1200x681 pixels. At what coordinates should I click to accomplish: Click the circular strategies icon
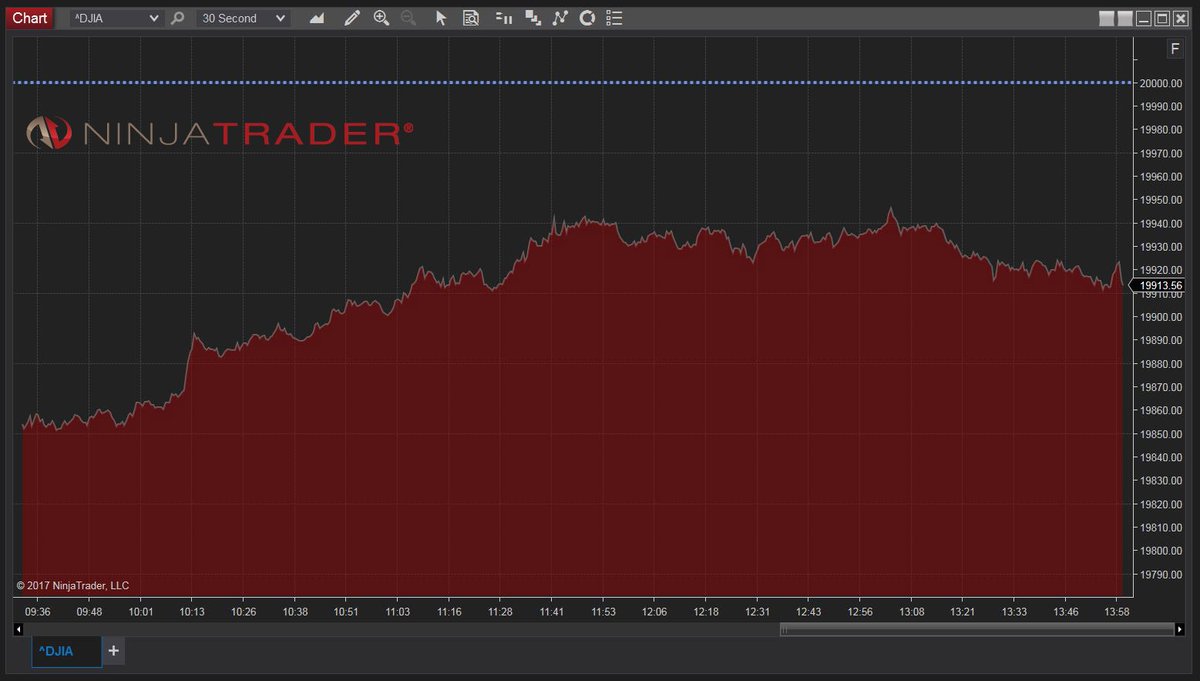tap(588, 18)
